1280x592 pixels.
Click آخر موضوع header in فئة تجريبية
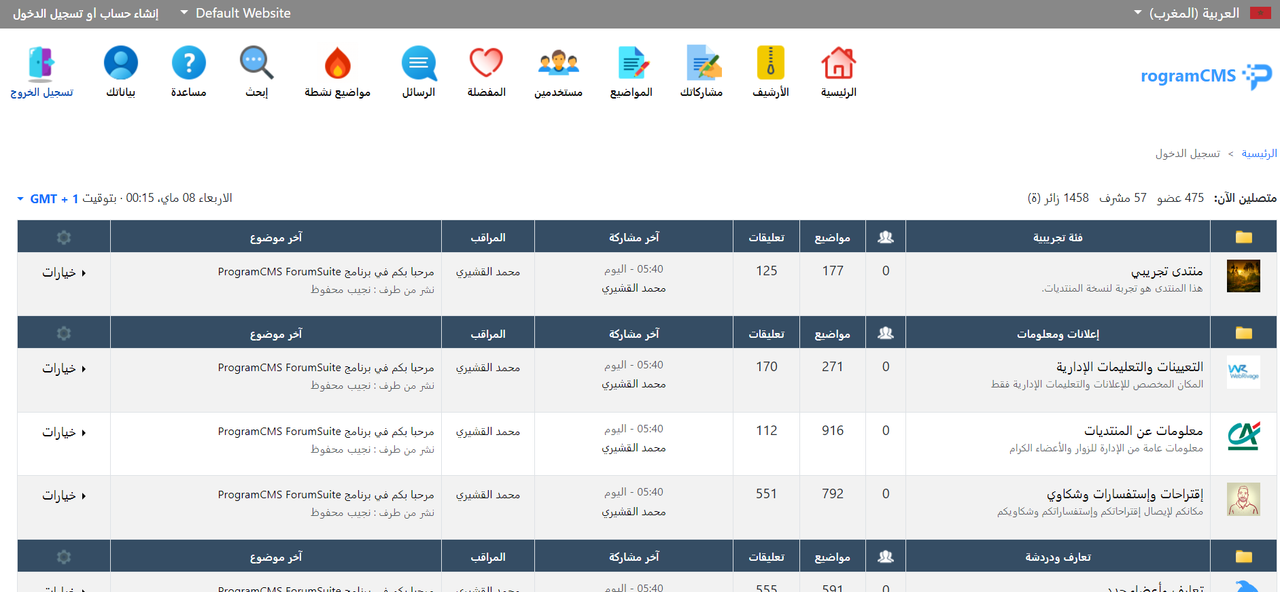[276, 238]
